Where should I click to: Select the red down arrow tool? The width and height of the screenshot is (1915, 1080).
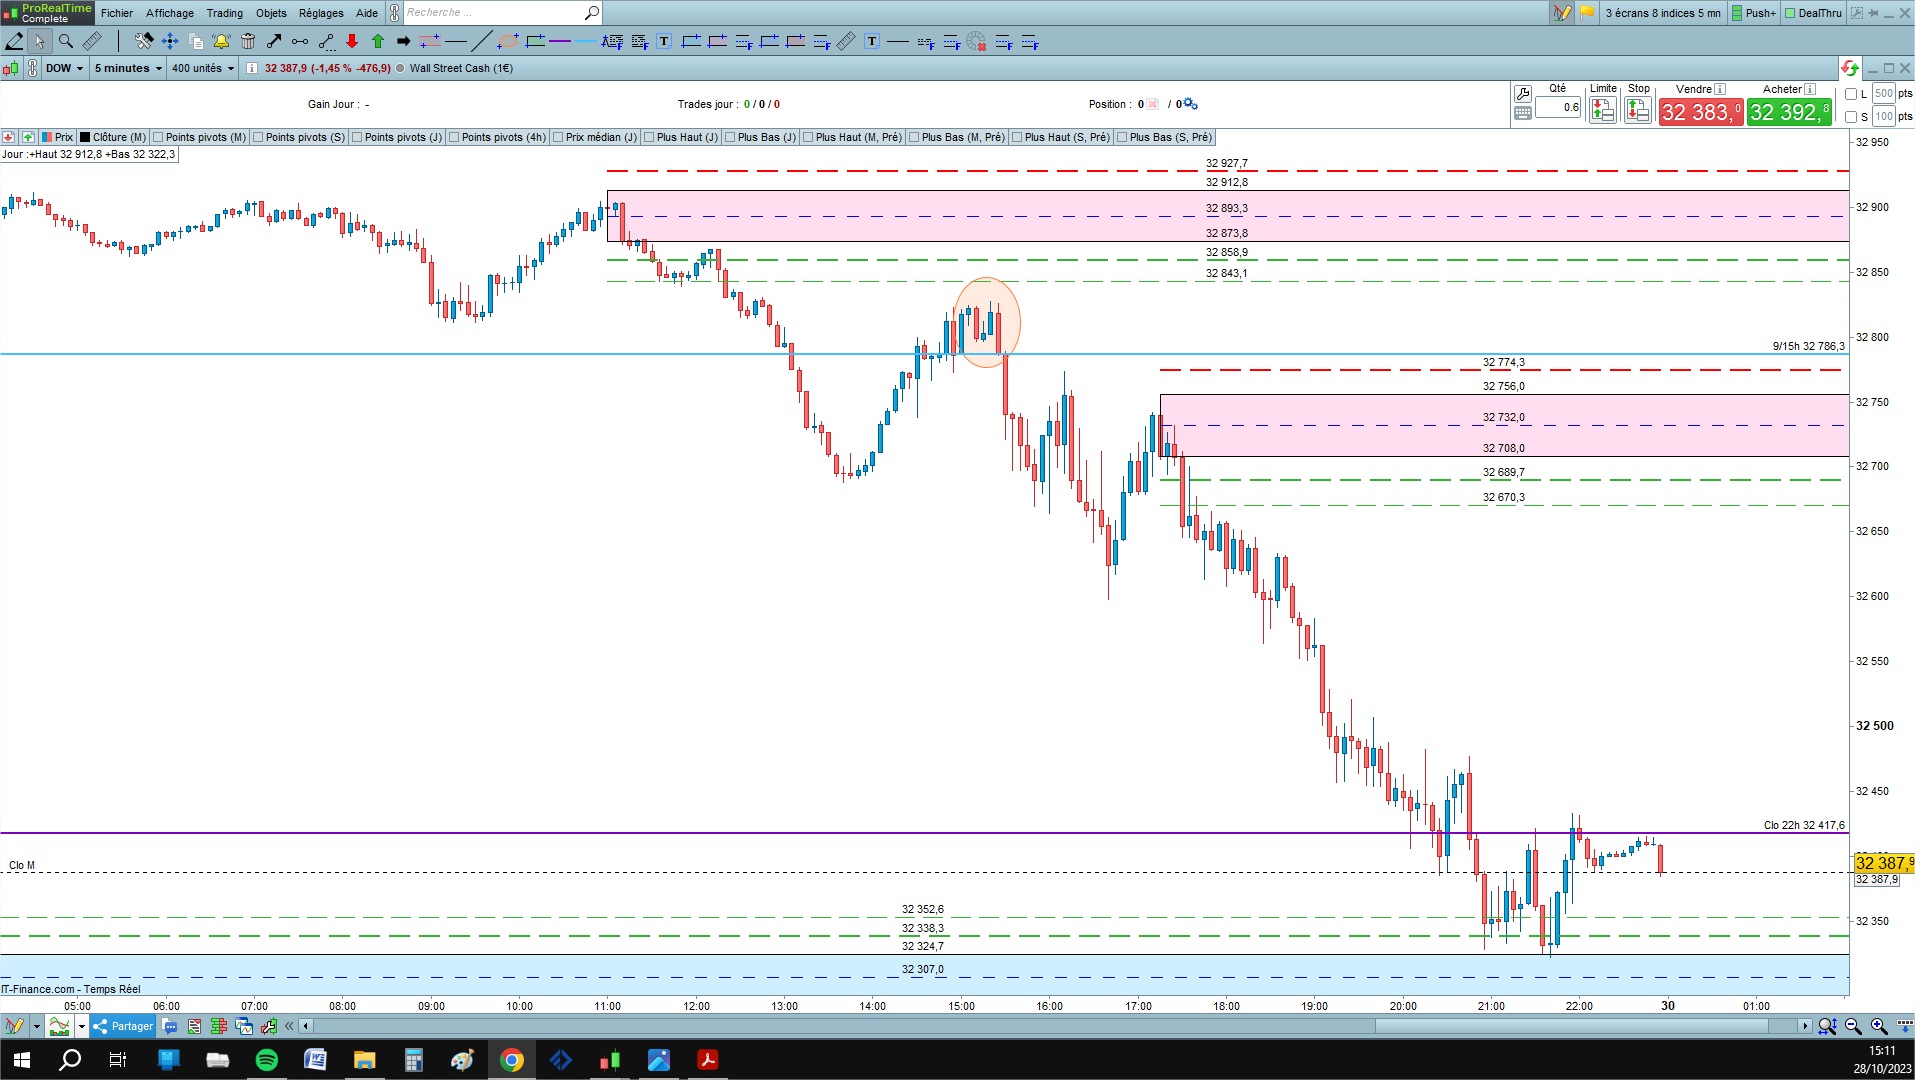coord(352,41)
